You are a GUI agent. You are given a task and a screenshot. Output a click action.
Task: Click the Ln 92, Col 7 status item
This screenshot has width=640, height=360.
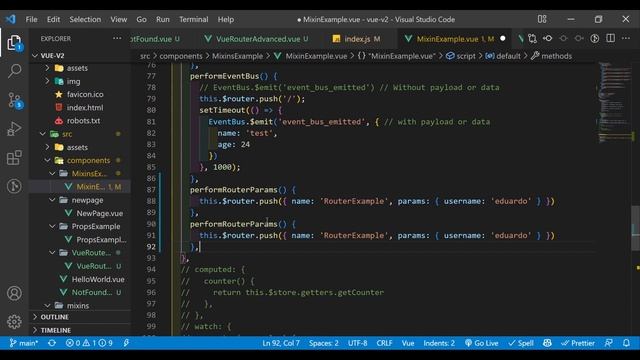pos(281,343)
